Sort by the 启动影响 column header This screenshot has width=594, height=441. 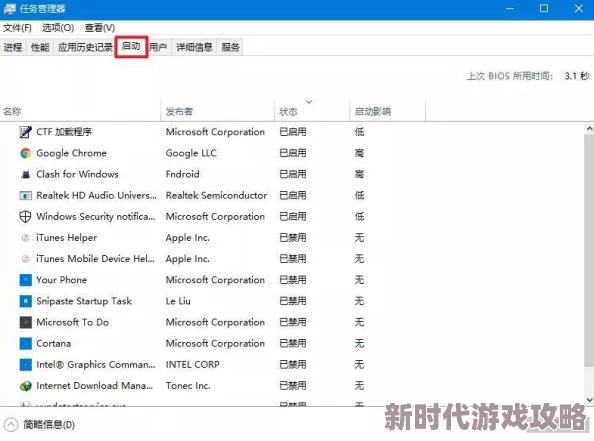point(388,111)
